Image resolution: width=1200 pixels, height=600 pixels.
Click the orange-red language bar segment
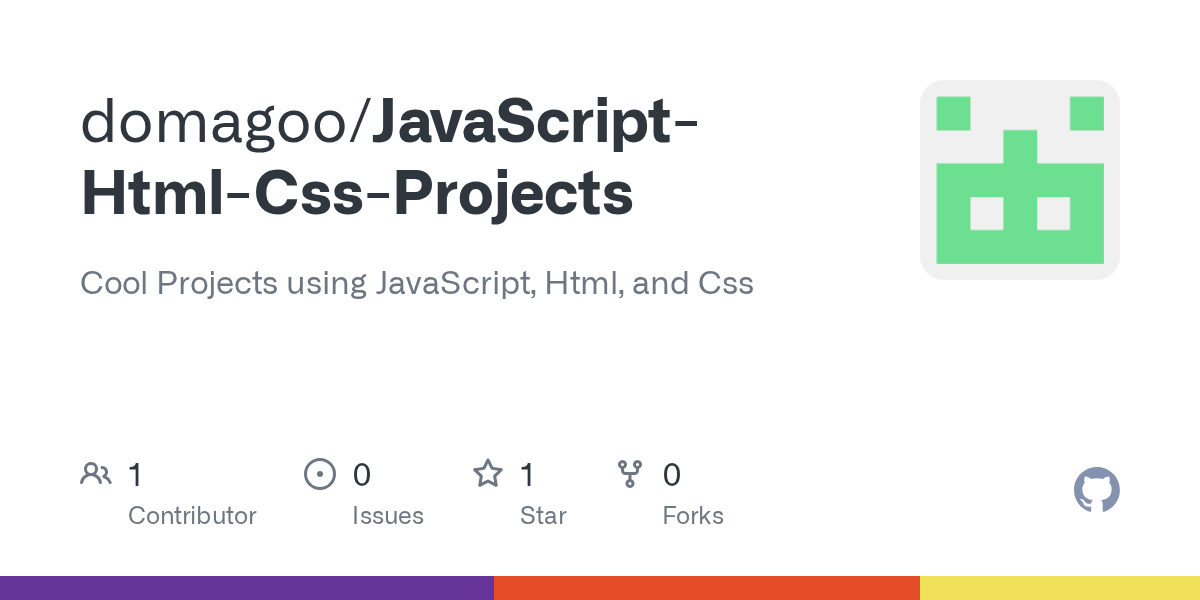click(706, 588)
